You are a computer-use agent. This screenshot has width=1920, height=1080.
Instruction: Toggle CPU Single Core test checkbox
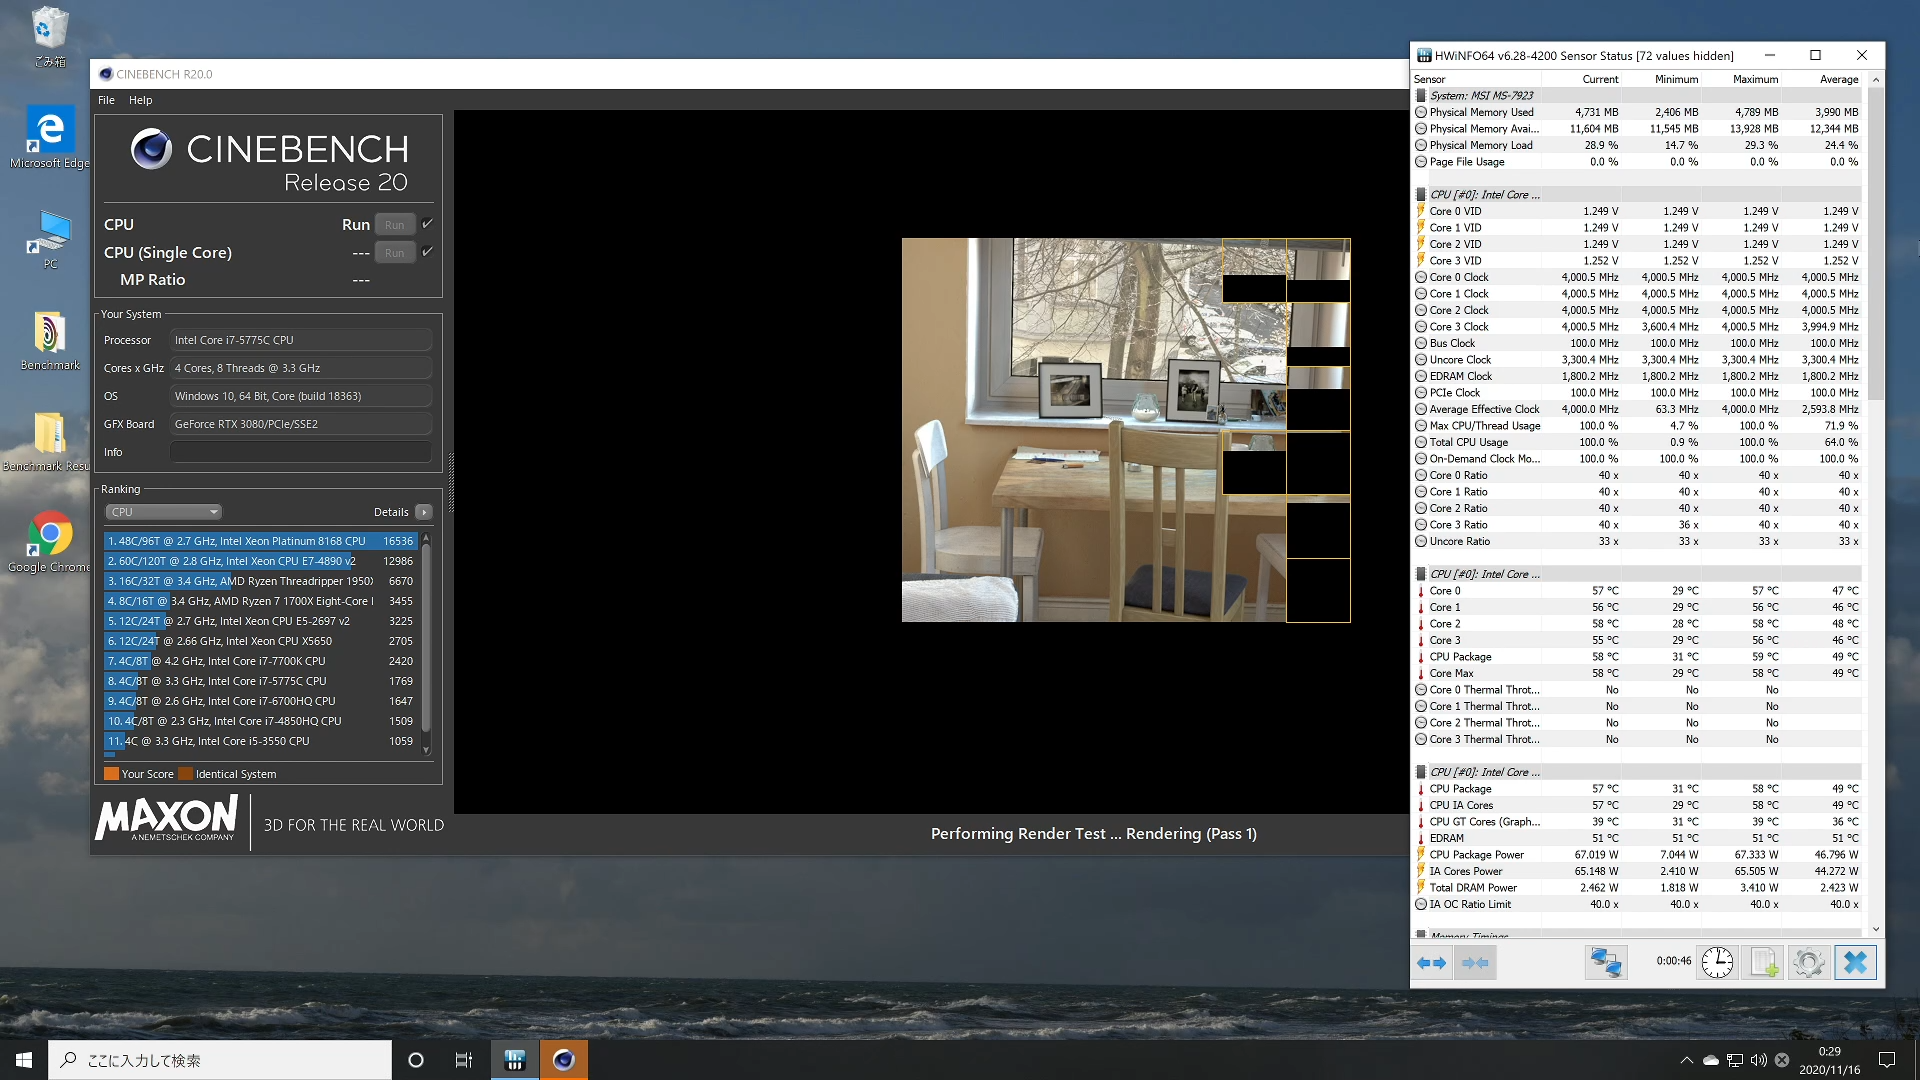tap(427, 252)
